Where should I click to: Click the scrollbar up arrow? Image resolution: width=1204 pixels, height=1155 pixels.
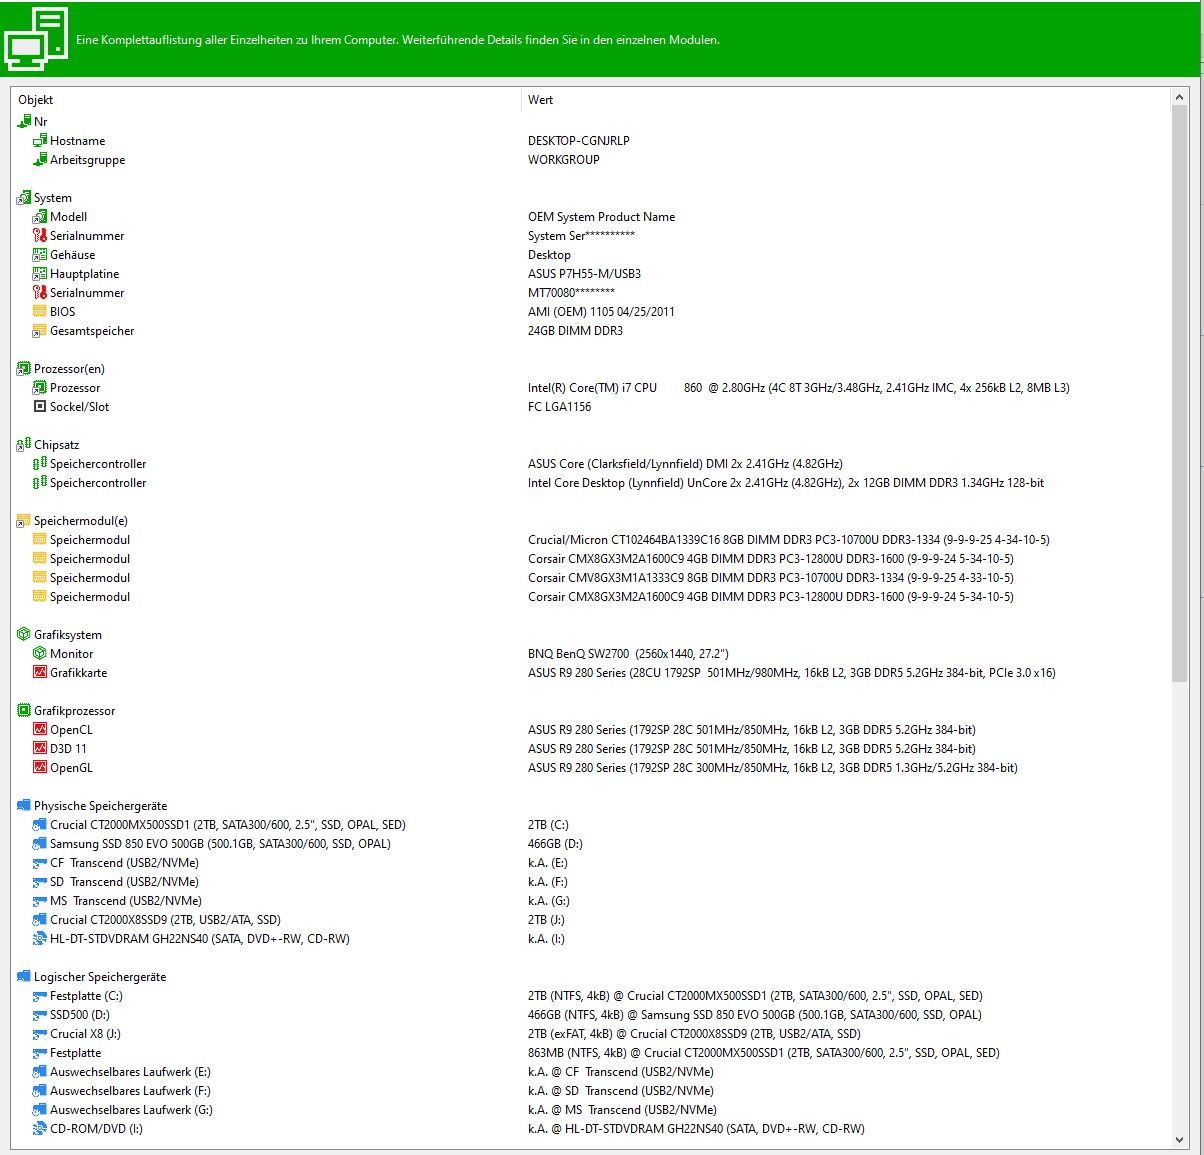pos(1180,97)
